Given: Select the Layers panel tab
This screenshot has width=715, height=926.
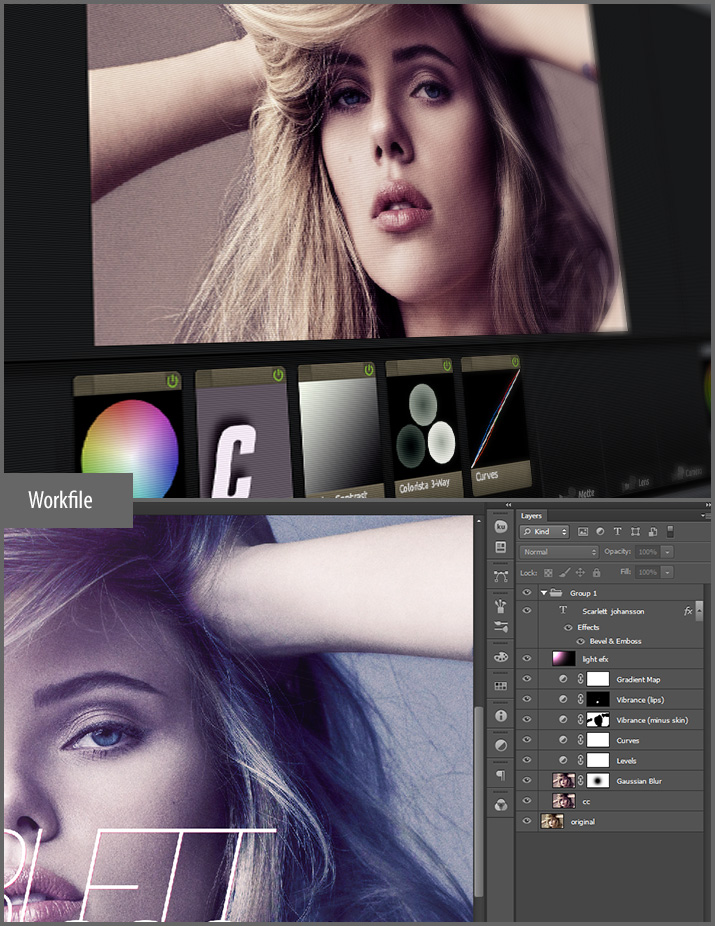Looking at the screenshot, I should coord(532,516).
